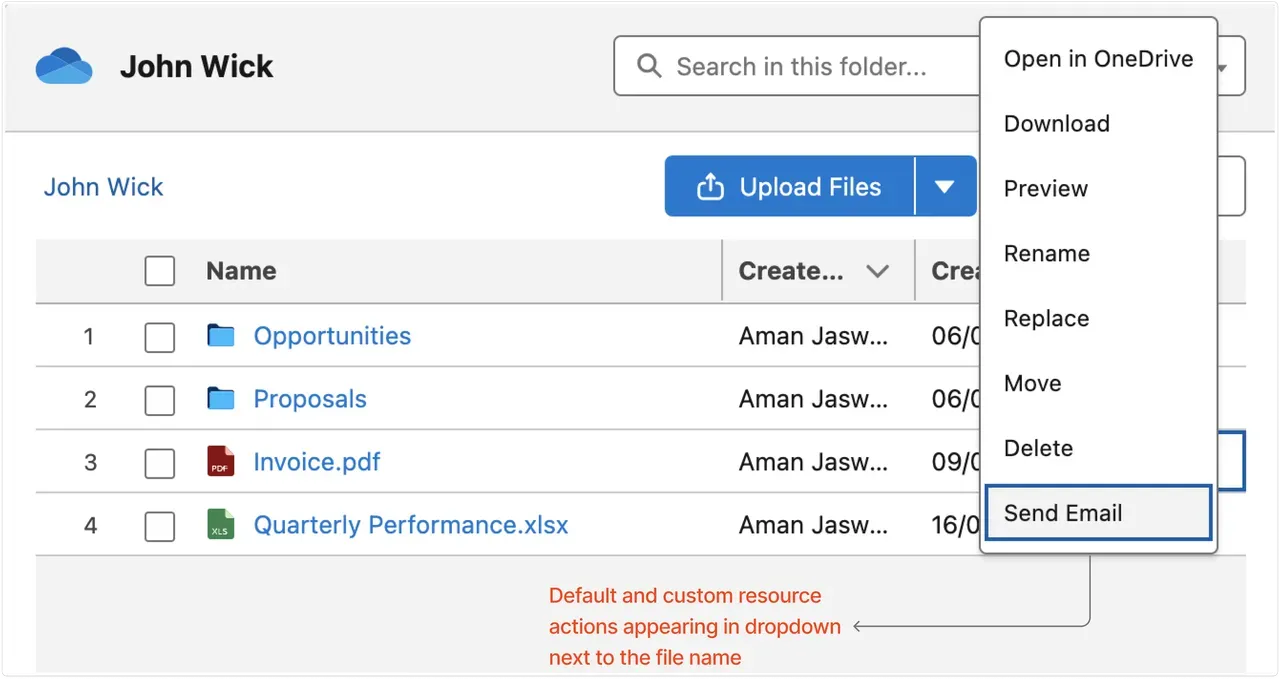Viewport: 1280px width, 679px height.
Task: Choose Send Email from the dropdown menu
Action: [x=1063, y=513]
